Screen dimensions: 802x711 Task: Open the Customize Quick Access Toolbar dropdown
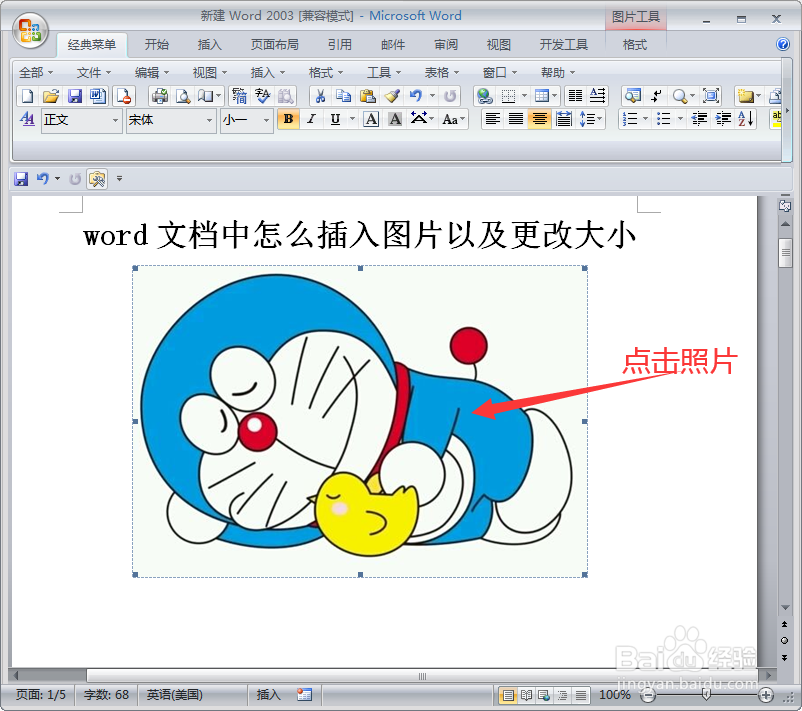pyautogui.click(x=119, y=179)
